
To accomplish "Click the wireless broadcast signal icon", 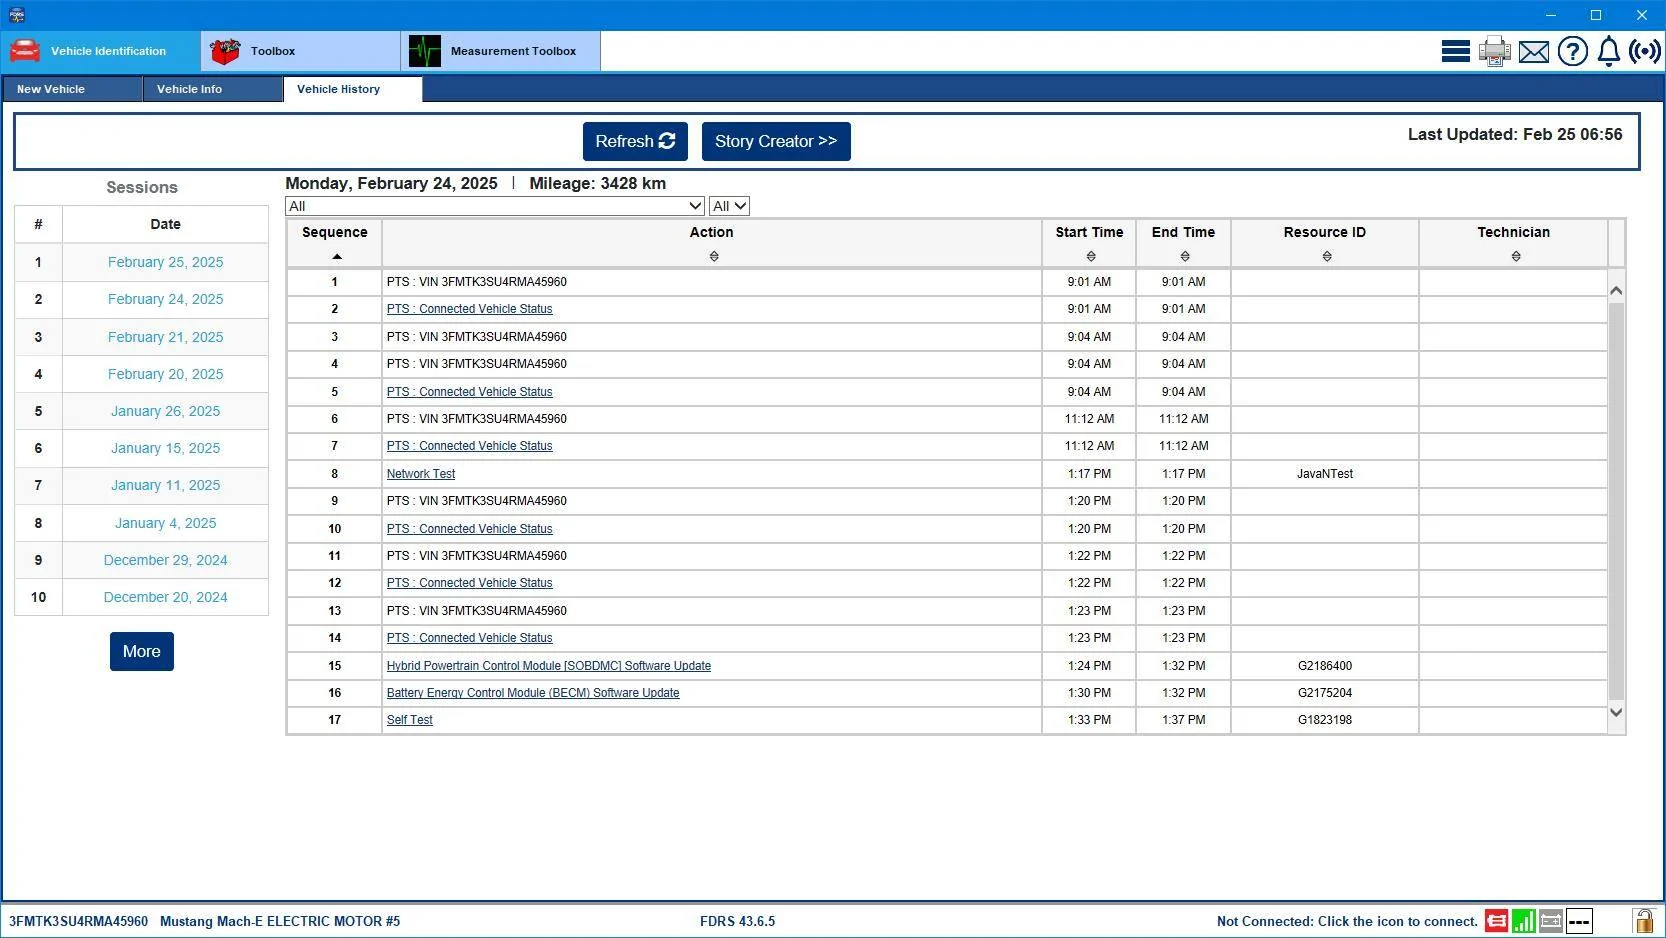I will tap(1644, 51).
